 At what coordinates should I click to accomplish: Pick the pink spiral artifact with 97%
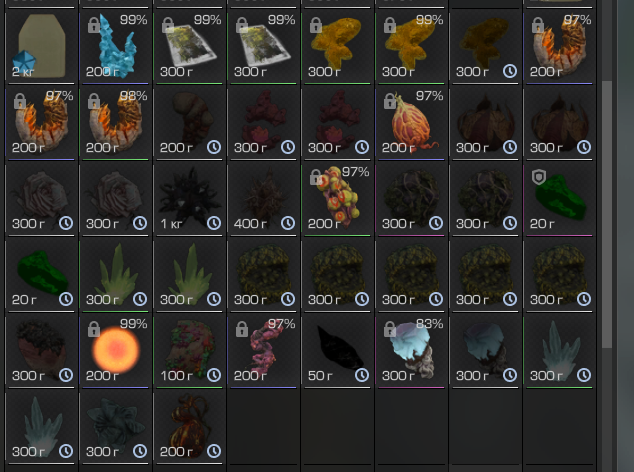click(x=263, y=350)
